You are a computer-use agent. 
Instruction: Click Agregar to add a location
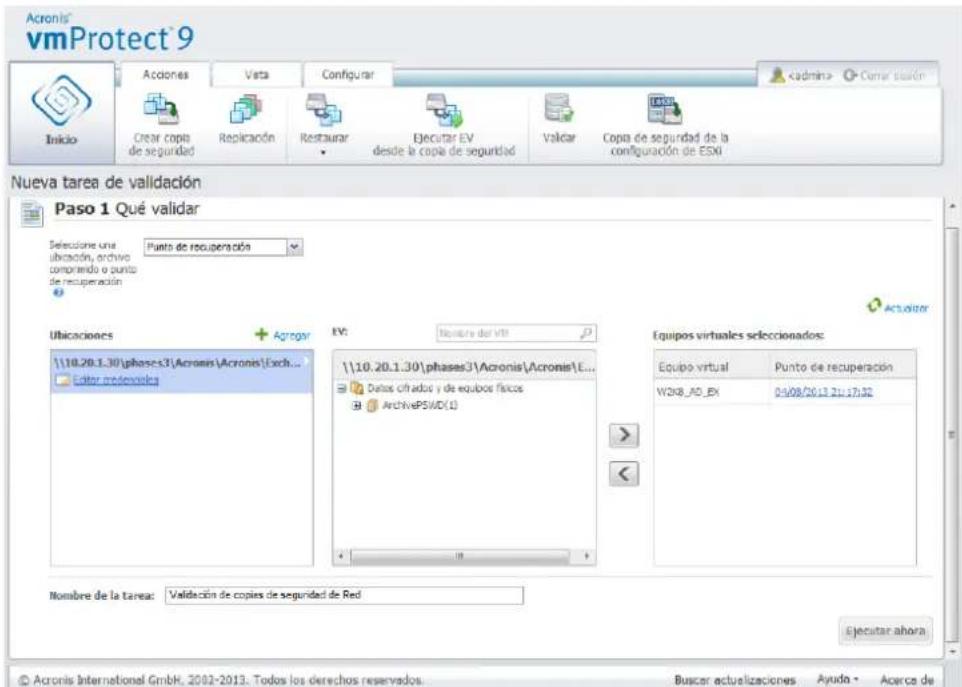(282, 335)
